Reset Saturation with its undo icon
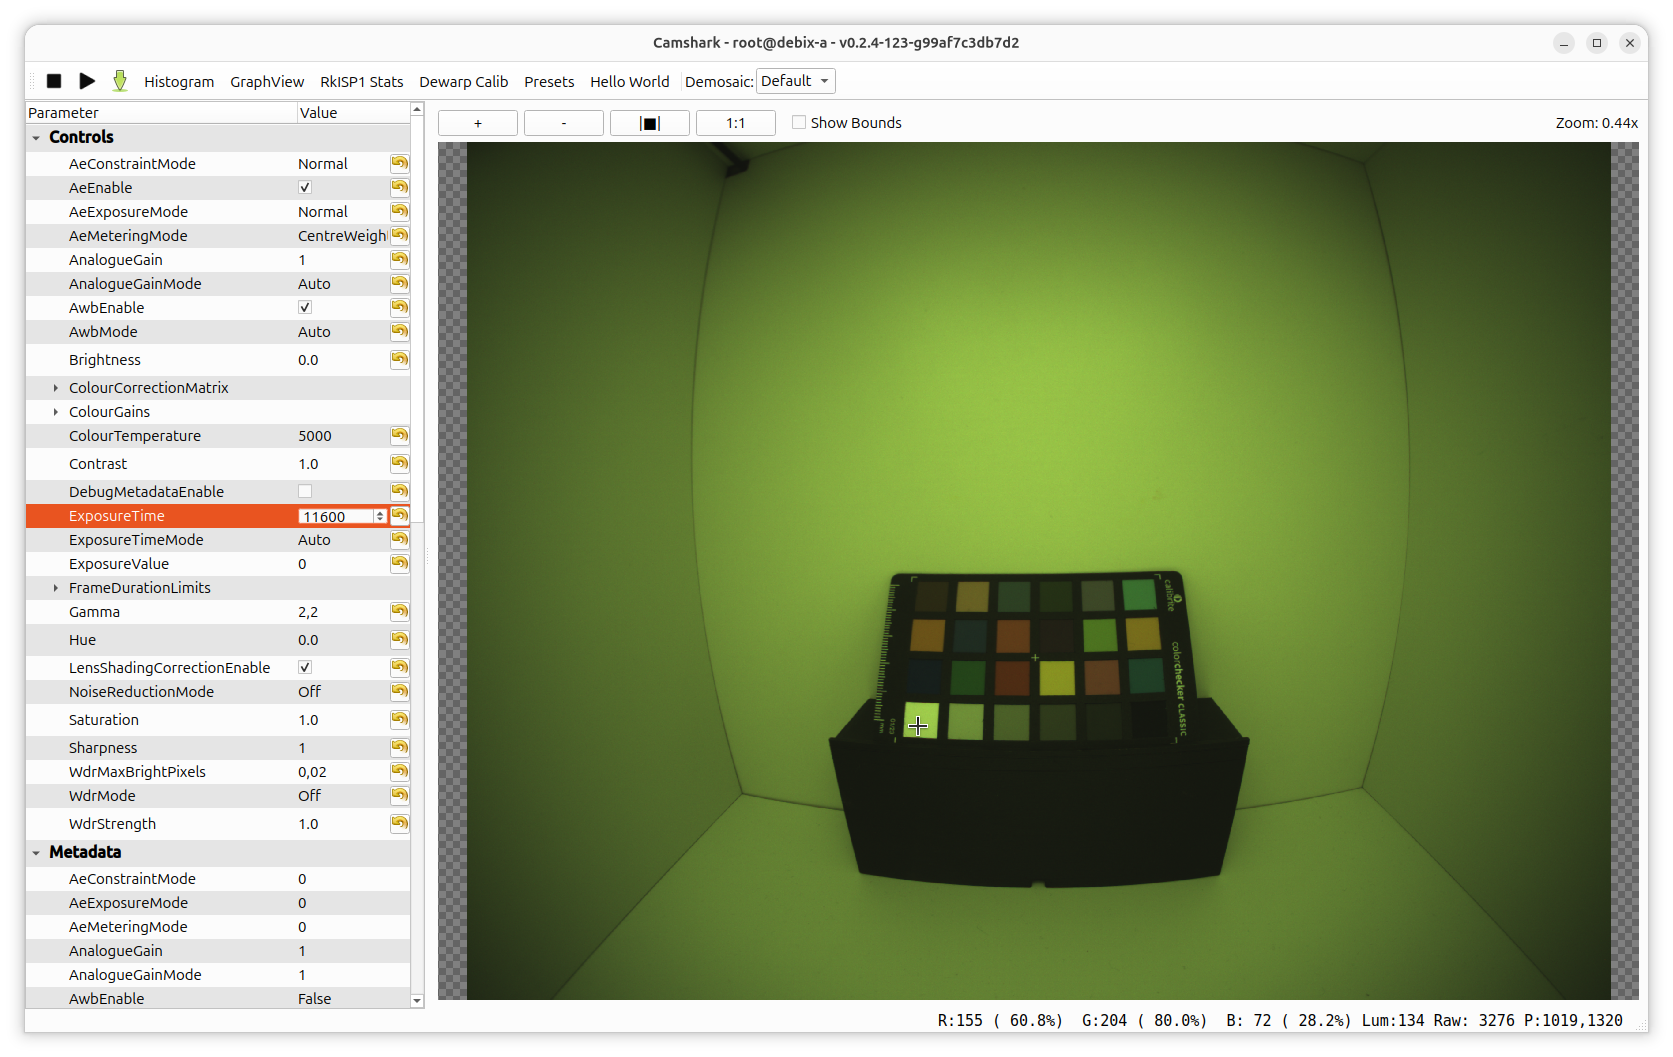This screenshot has height=1057, width=1673. point(400,719)
